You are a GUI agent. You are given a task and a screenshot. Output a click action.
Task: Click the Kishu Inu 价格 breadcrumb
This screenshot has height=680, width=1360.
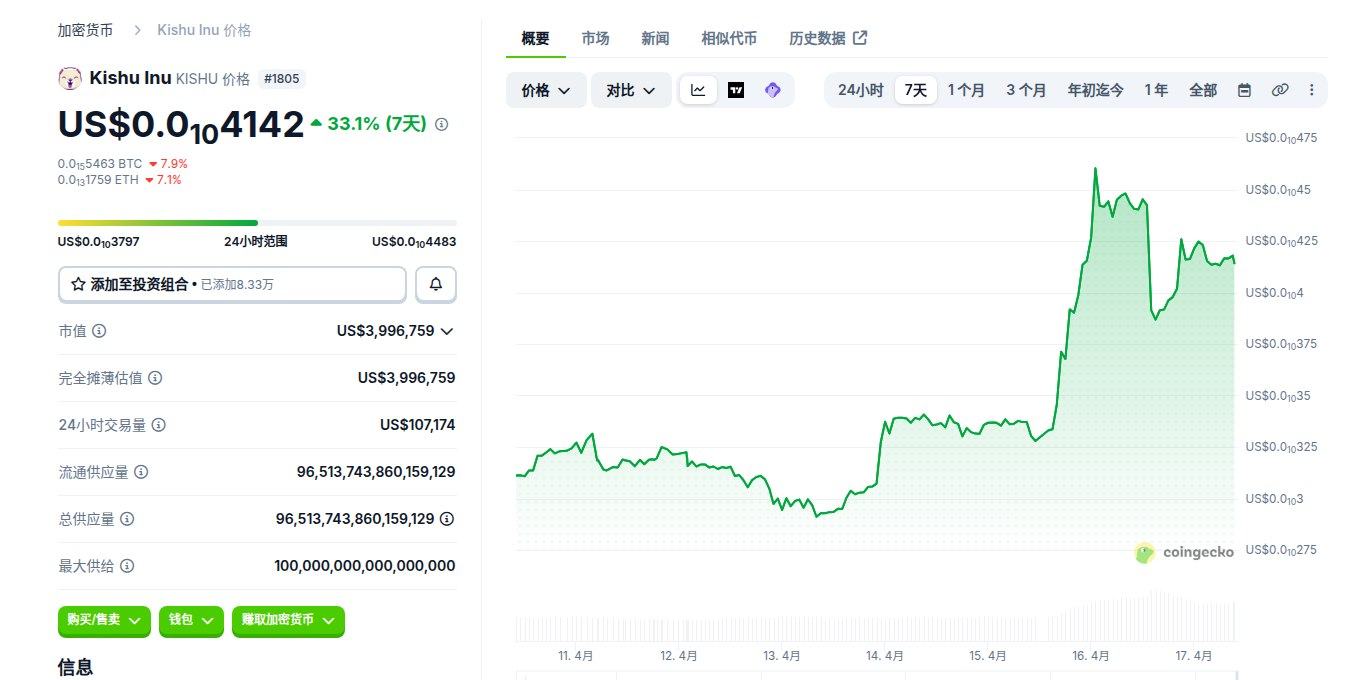(204, 30)
